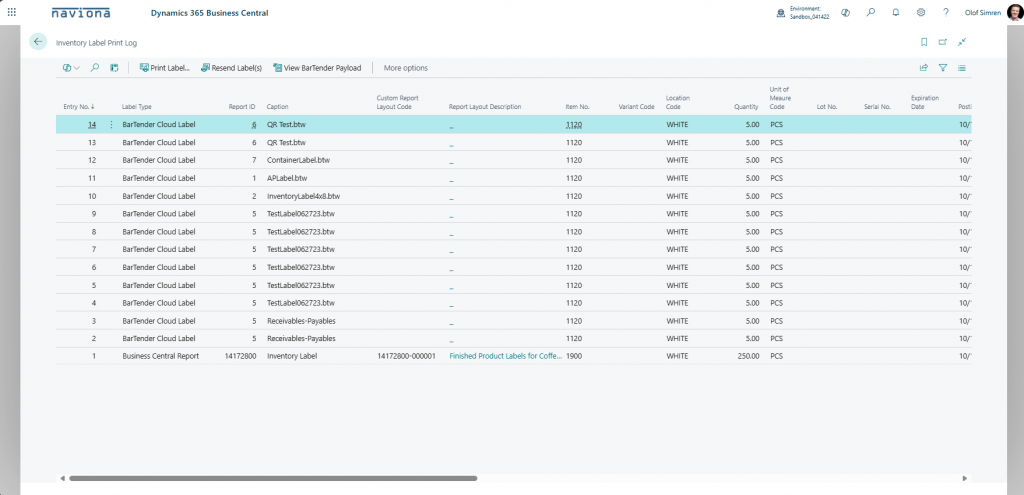1024x495 pixels.
Task: Click Inventory Label caption in row 1
Action: coord(292,356)
